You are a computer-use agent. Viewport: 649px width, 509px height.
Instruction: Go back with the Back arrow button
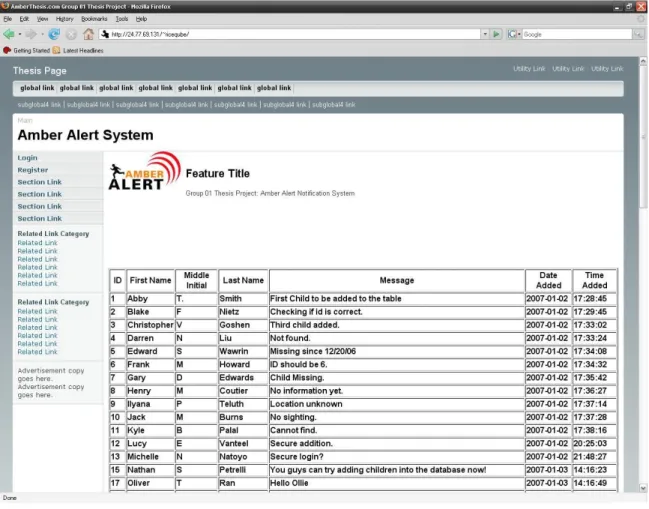coord(9,34)
